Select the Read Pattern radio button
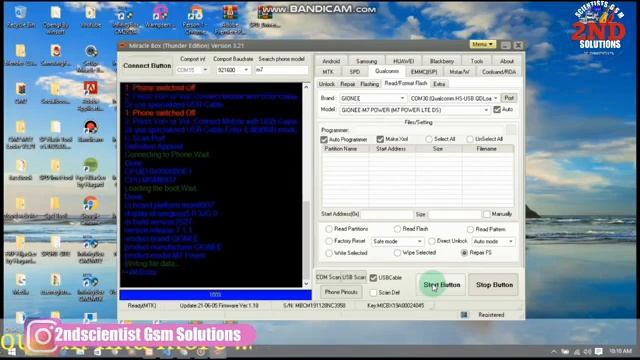This screenshot has width=640, height=360. [470, 229]
